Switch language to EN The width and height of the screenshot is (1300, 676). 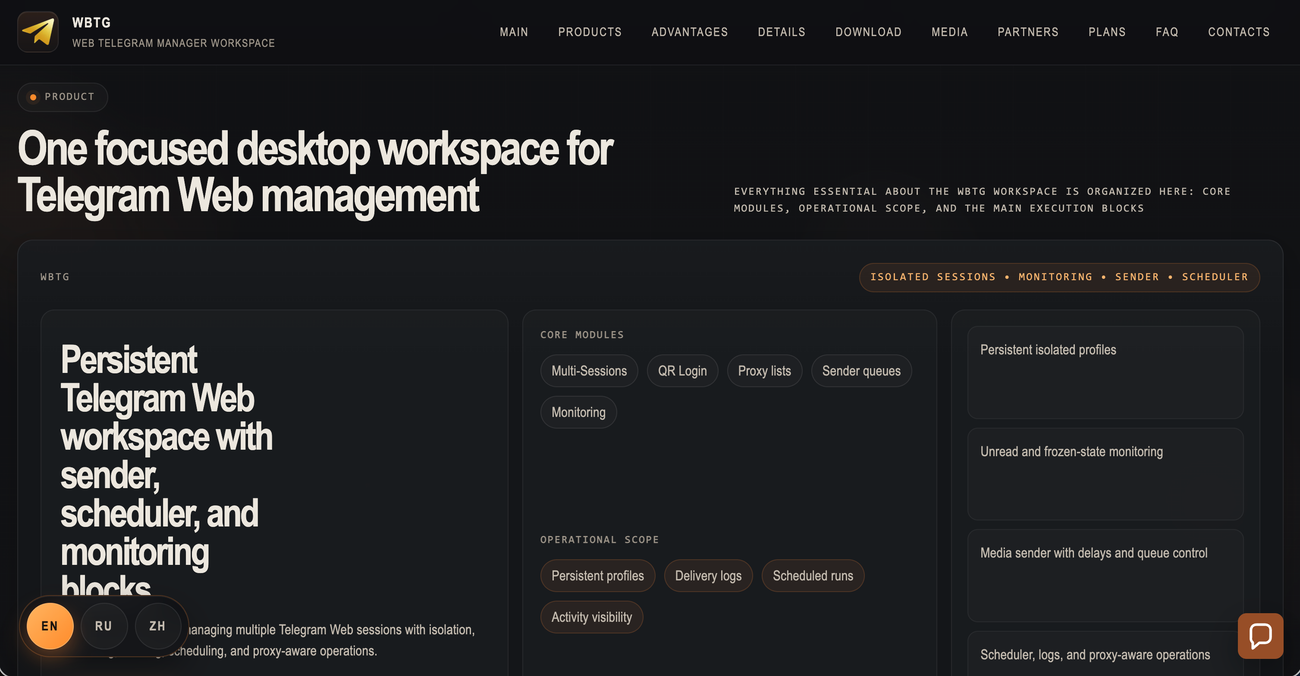point(50,626)
